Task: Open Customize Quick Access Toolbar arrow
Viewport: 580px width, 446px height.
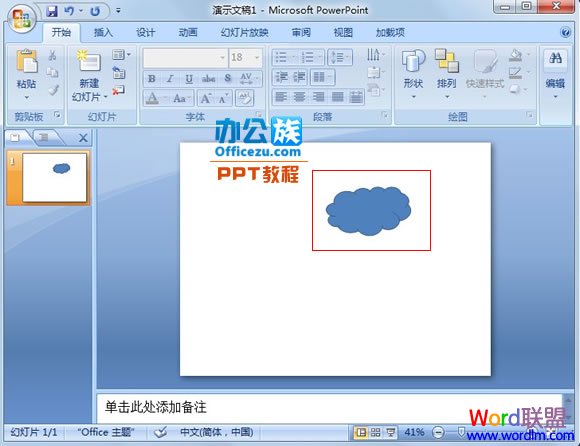Action: [118, 11]
